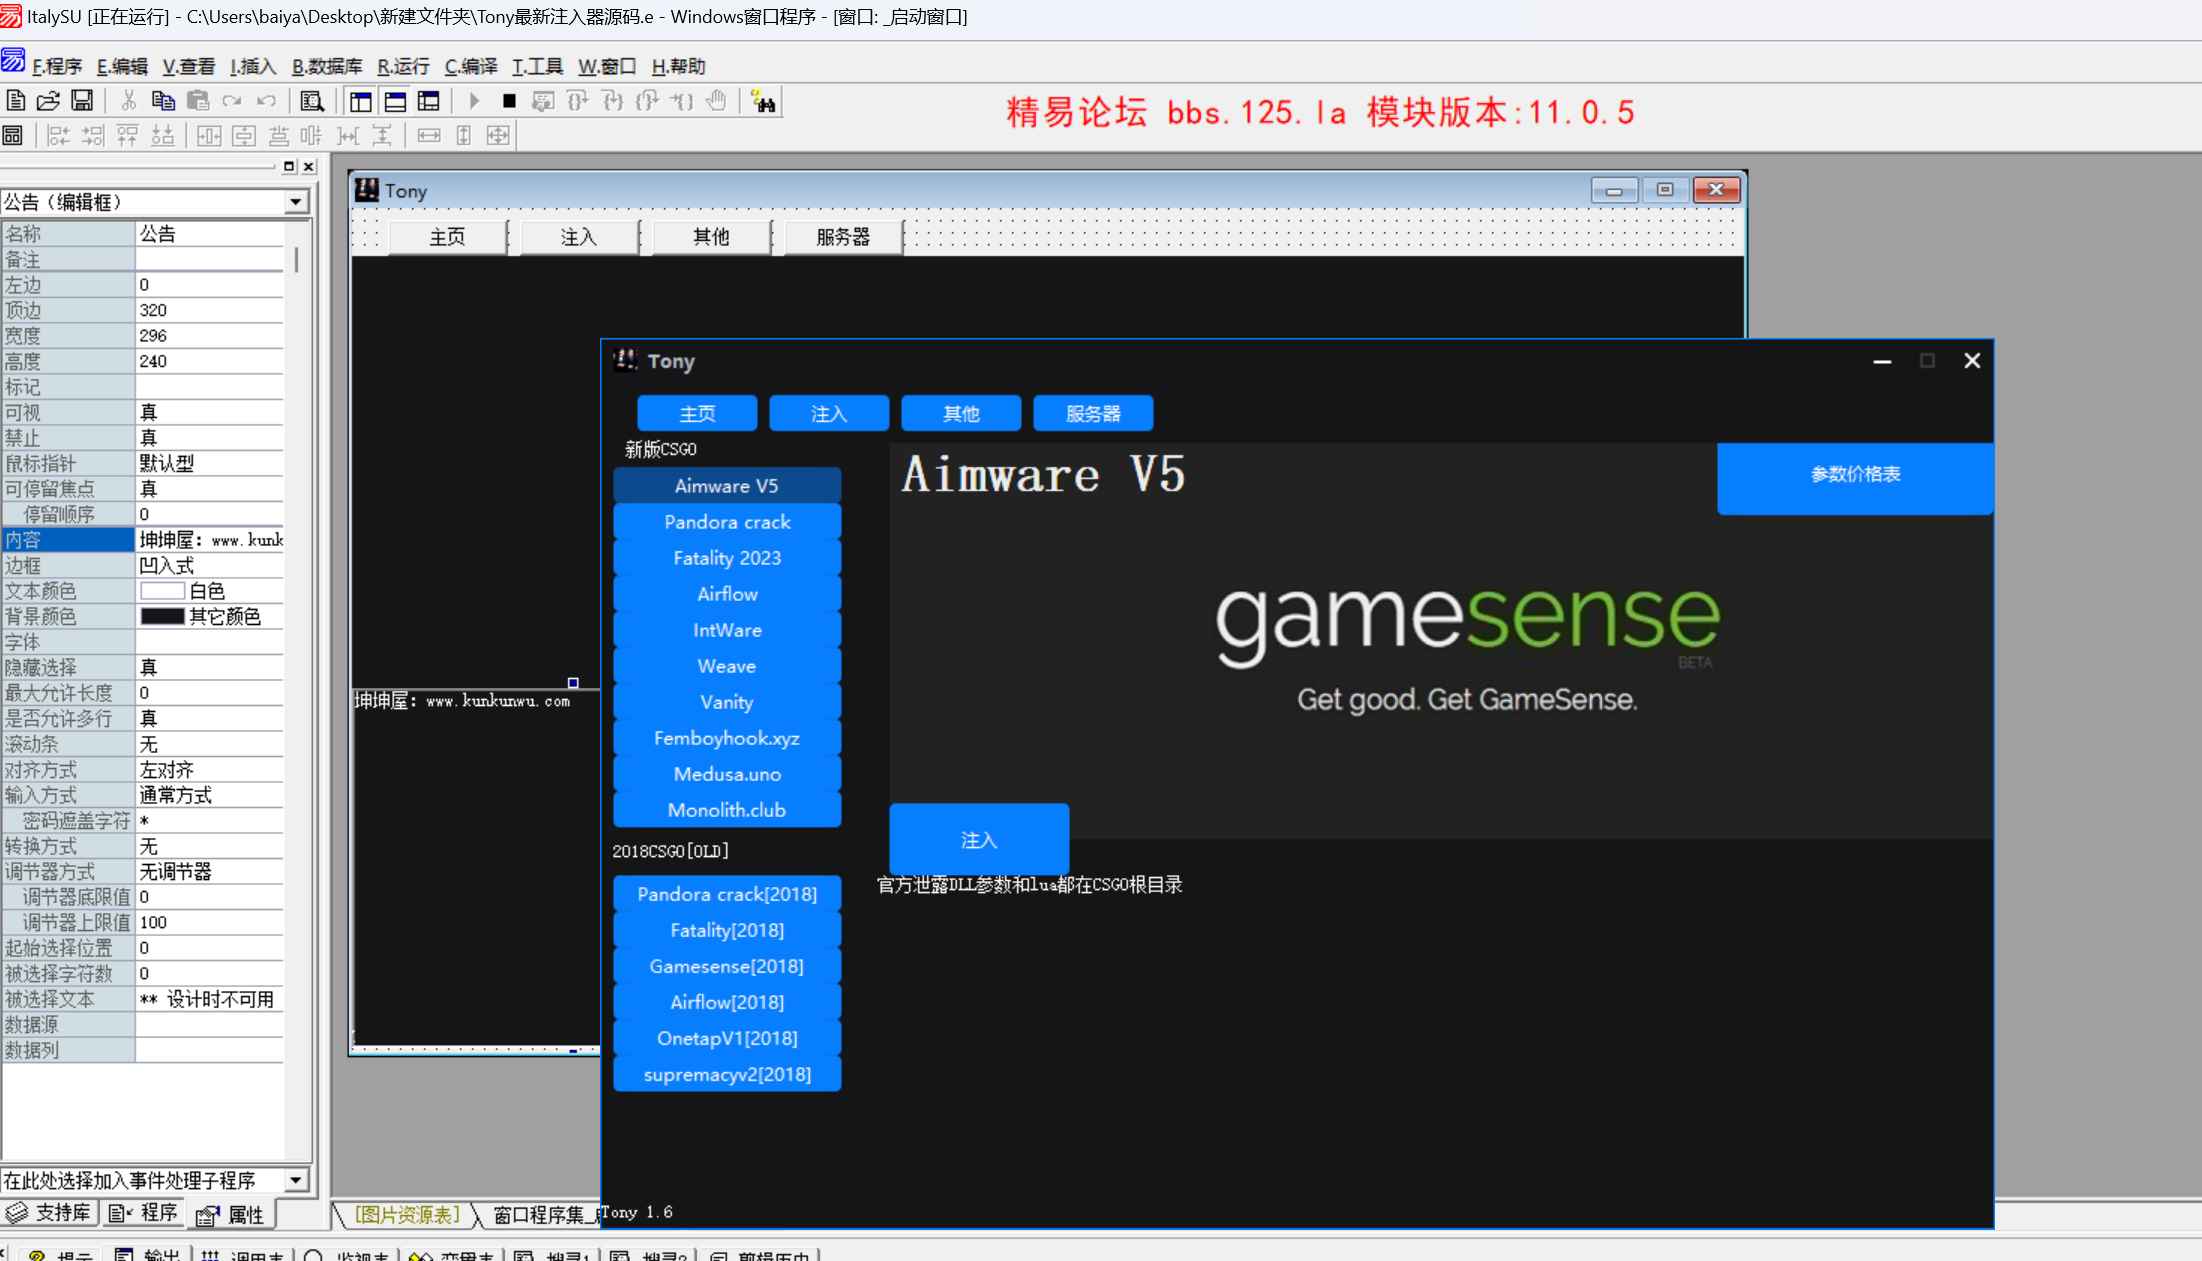2202x1261 pixels.
Task: Toggle the third panel layout button
Action: [x=429, y=101]
